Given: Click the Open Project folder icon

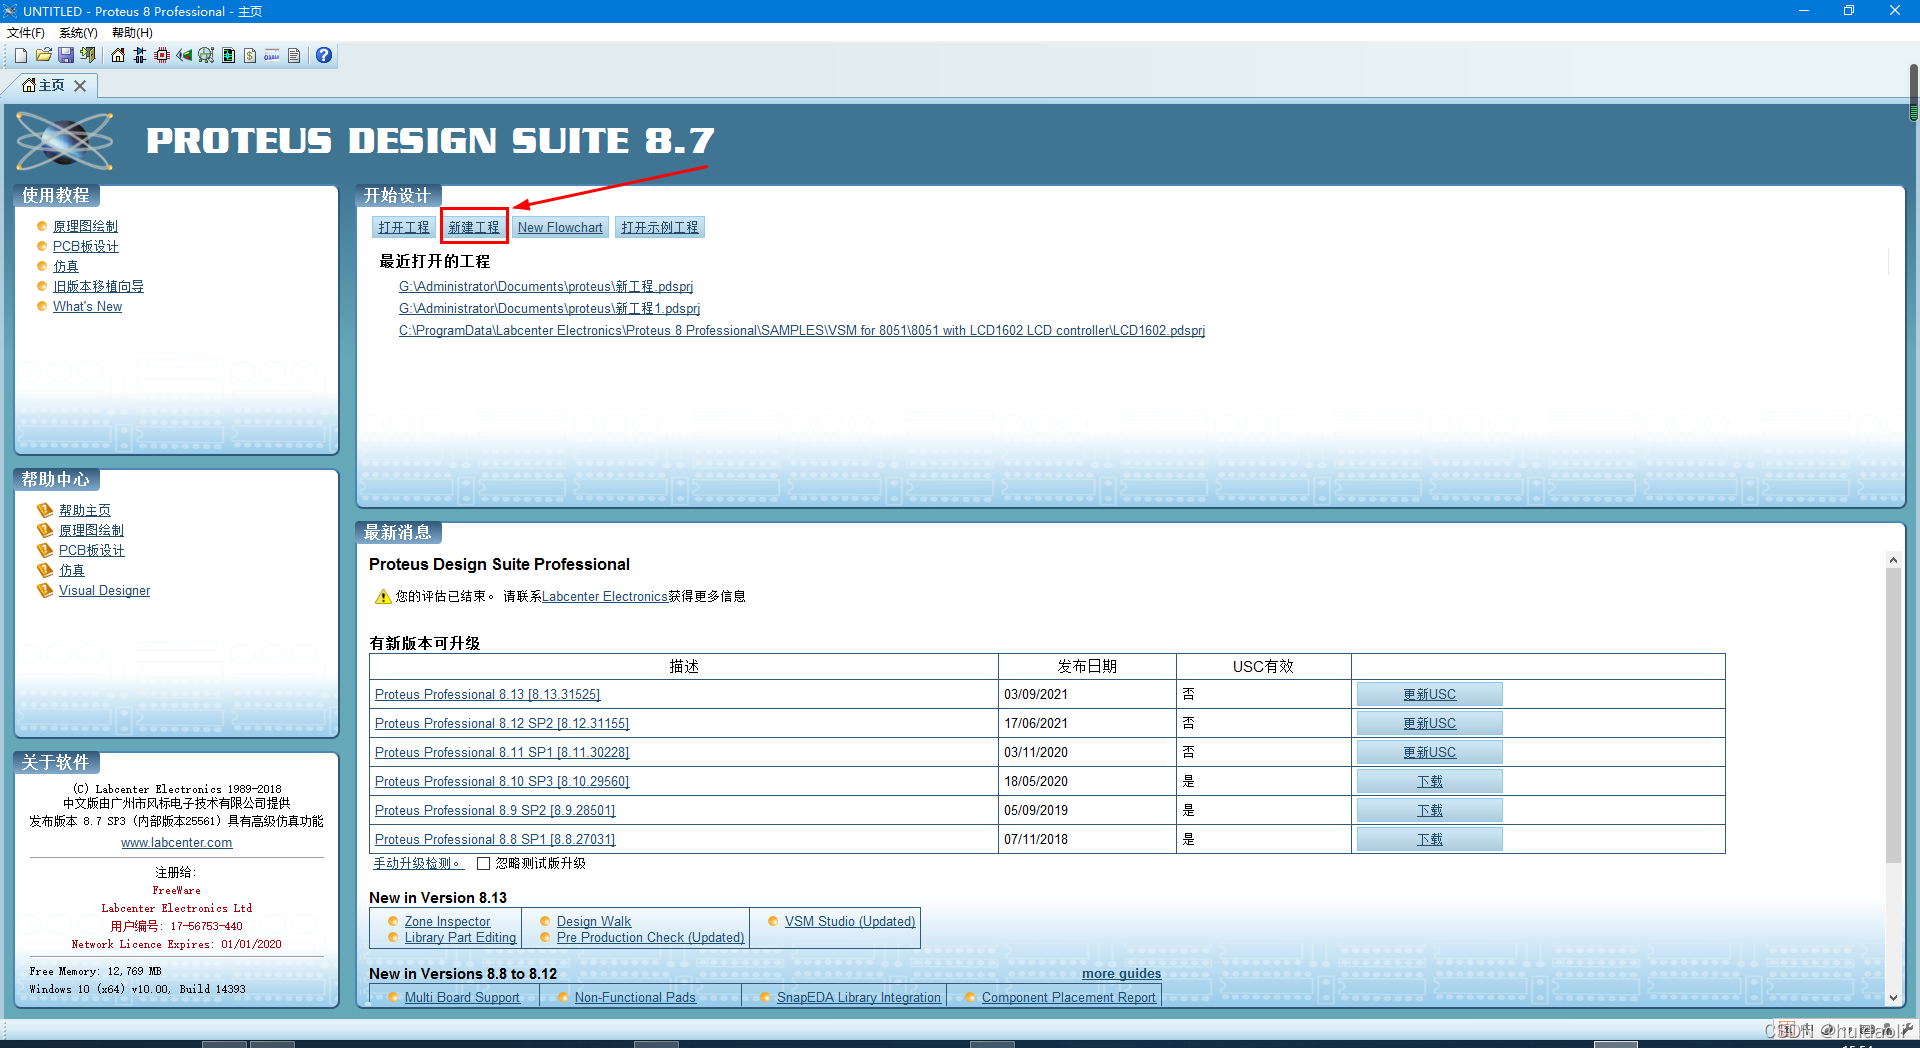Looking at the screenshot, I should [x=43, y=55].
